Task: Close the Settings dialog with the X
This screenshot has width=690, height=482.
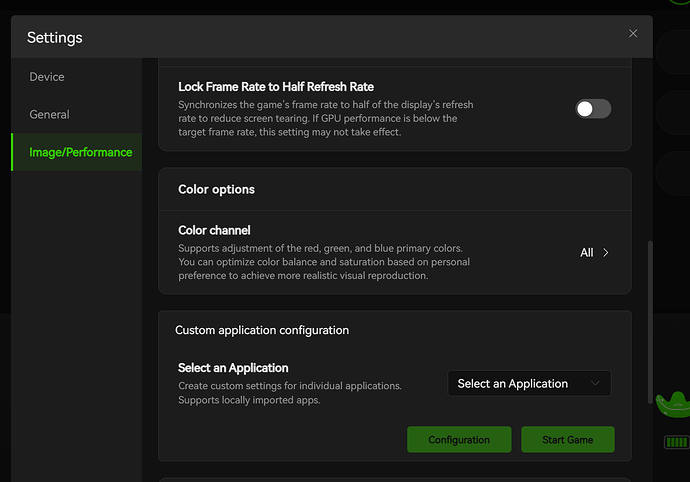Action: pos(633,33)
